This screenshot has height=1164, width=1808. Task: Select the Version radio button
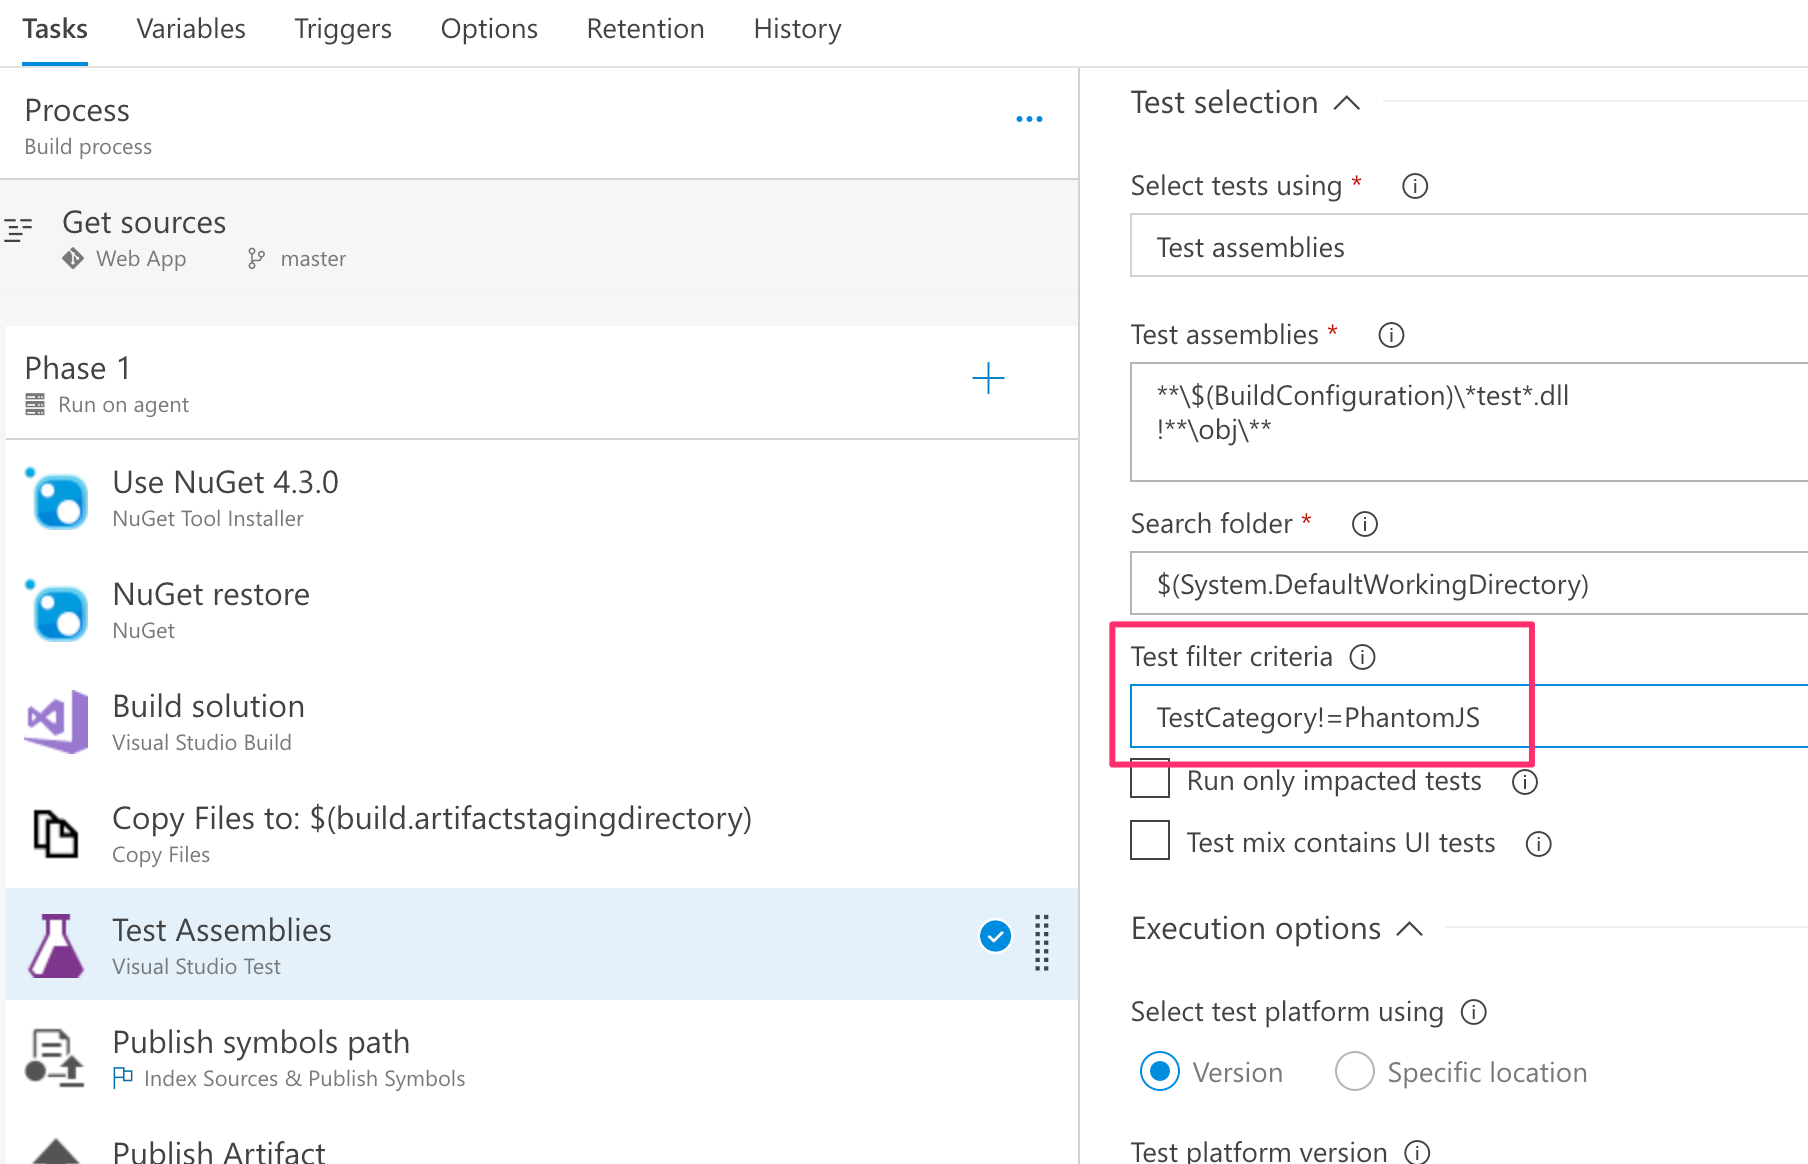(x=1160, y=1072)
